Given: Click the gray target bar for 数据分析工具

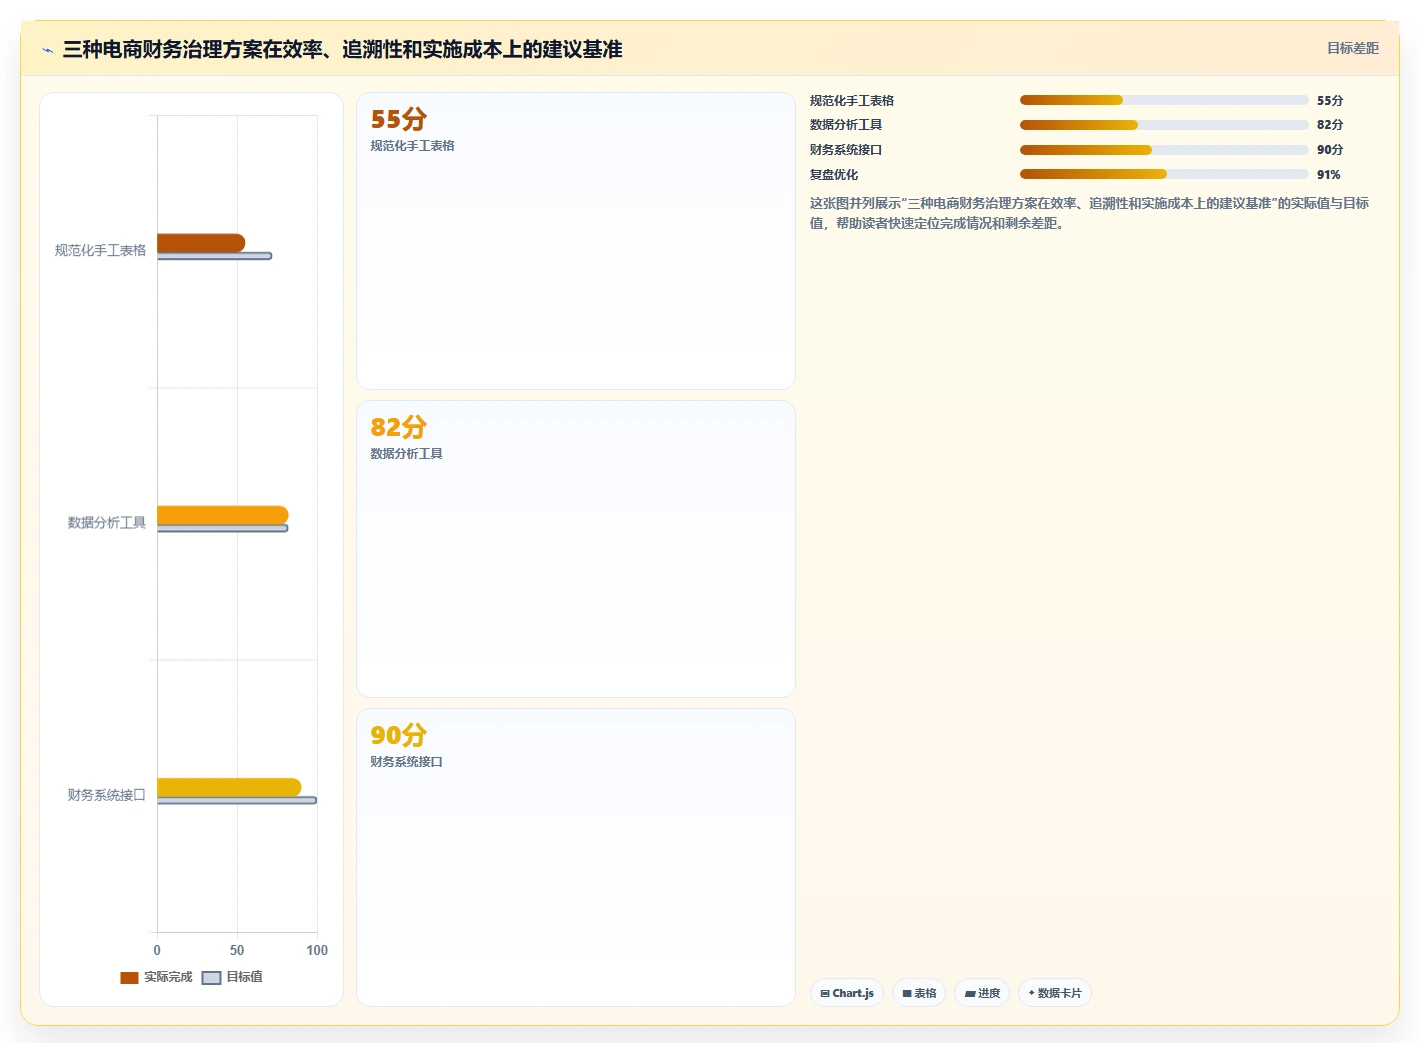Looking at the screenshot, I should (x=222, y=528).
